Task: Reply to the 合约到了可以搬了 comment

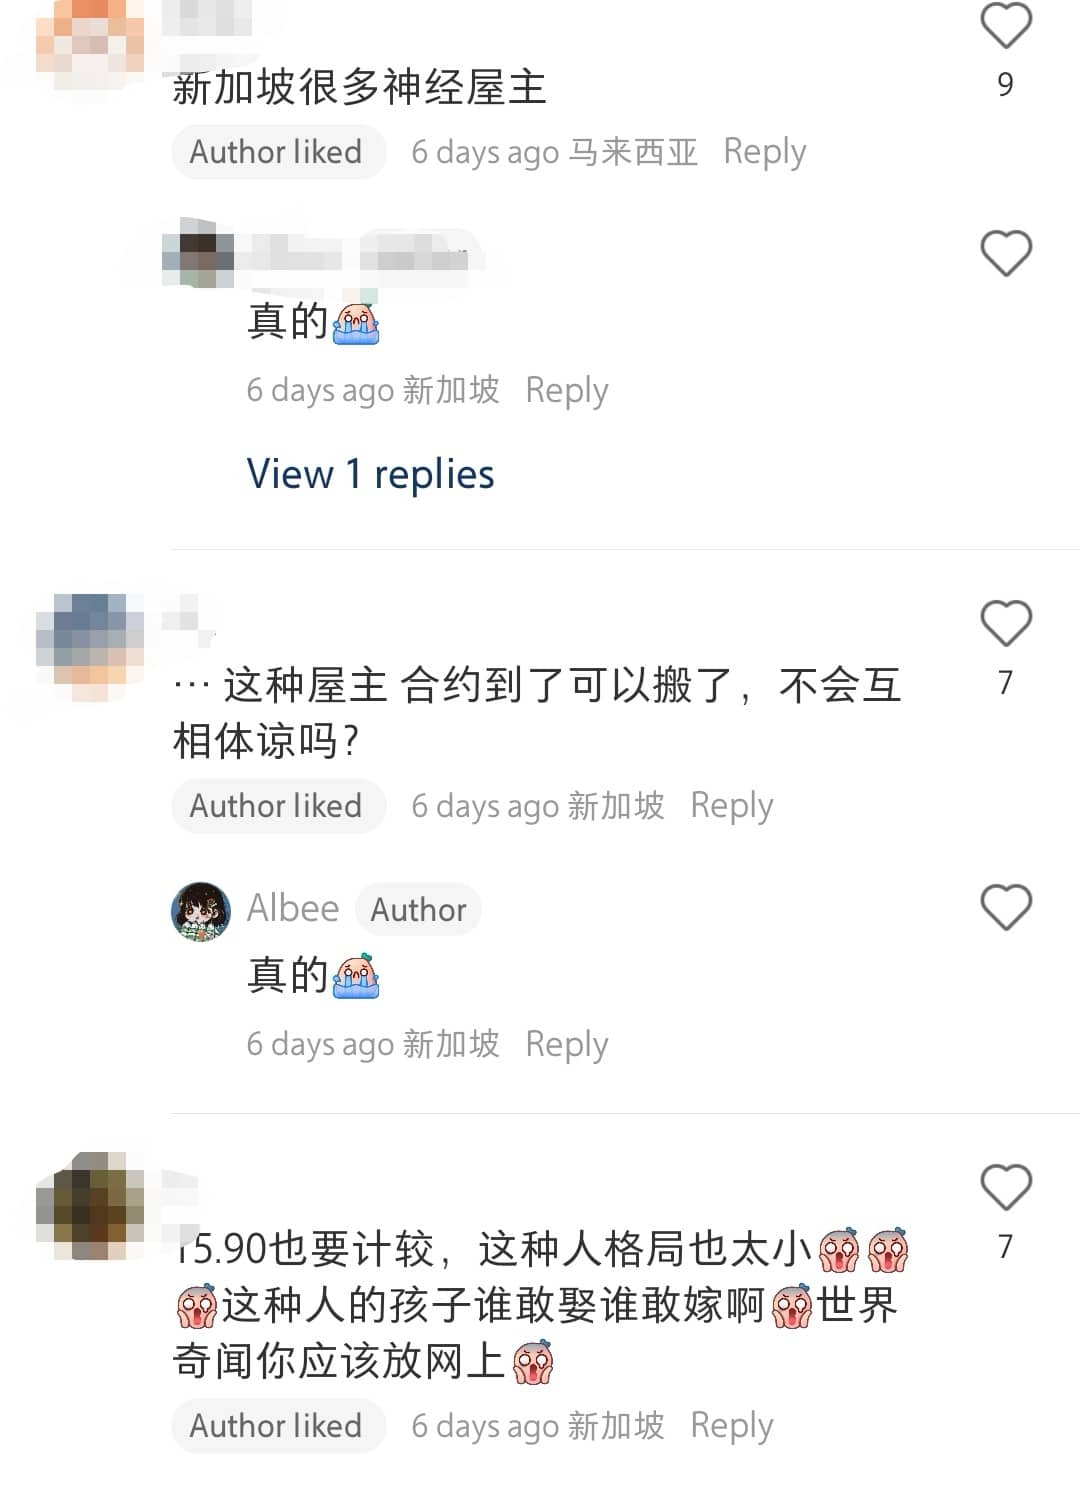Action: click(732, 806)
